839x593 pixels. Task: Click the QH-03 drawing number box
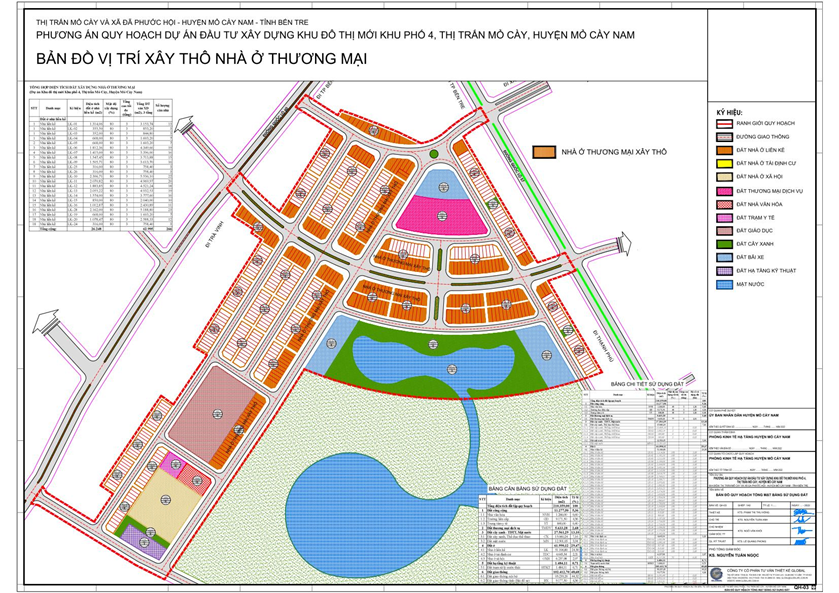click(802, 587)
